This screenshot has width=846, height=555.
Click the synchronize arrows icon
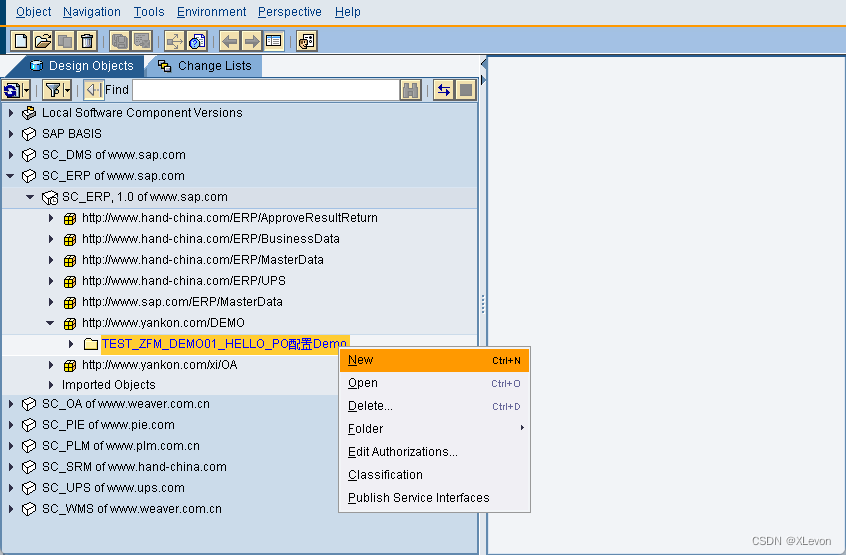click(444, 90)
